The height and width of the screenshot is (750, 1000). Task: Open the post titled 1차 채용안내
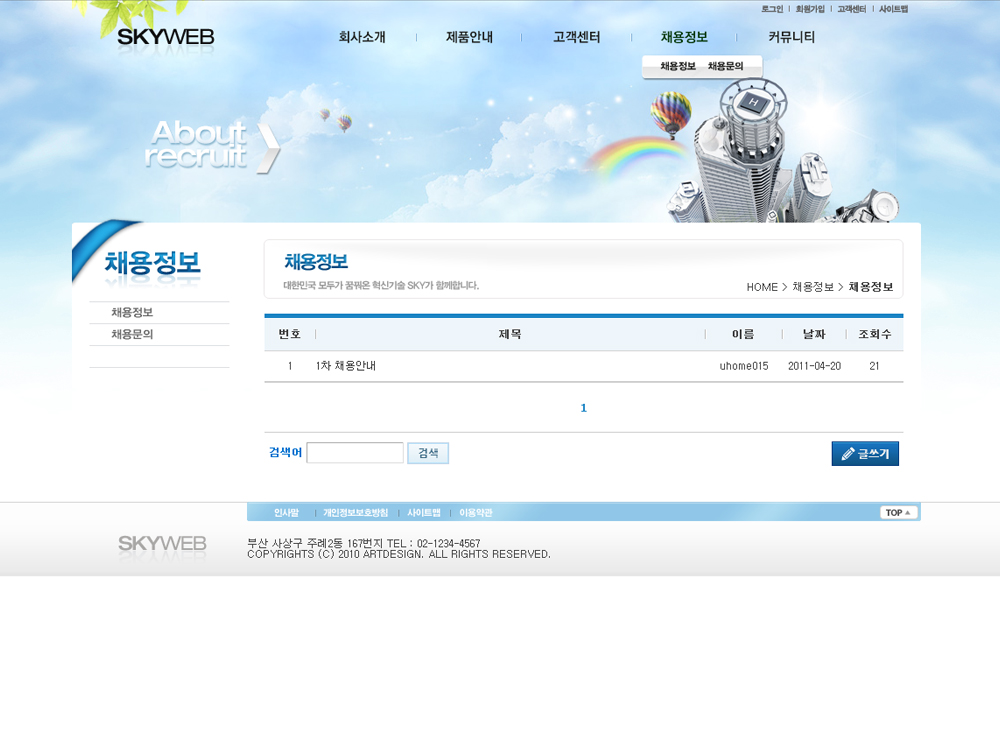pos(346,366)
